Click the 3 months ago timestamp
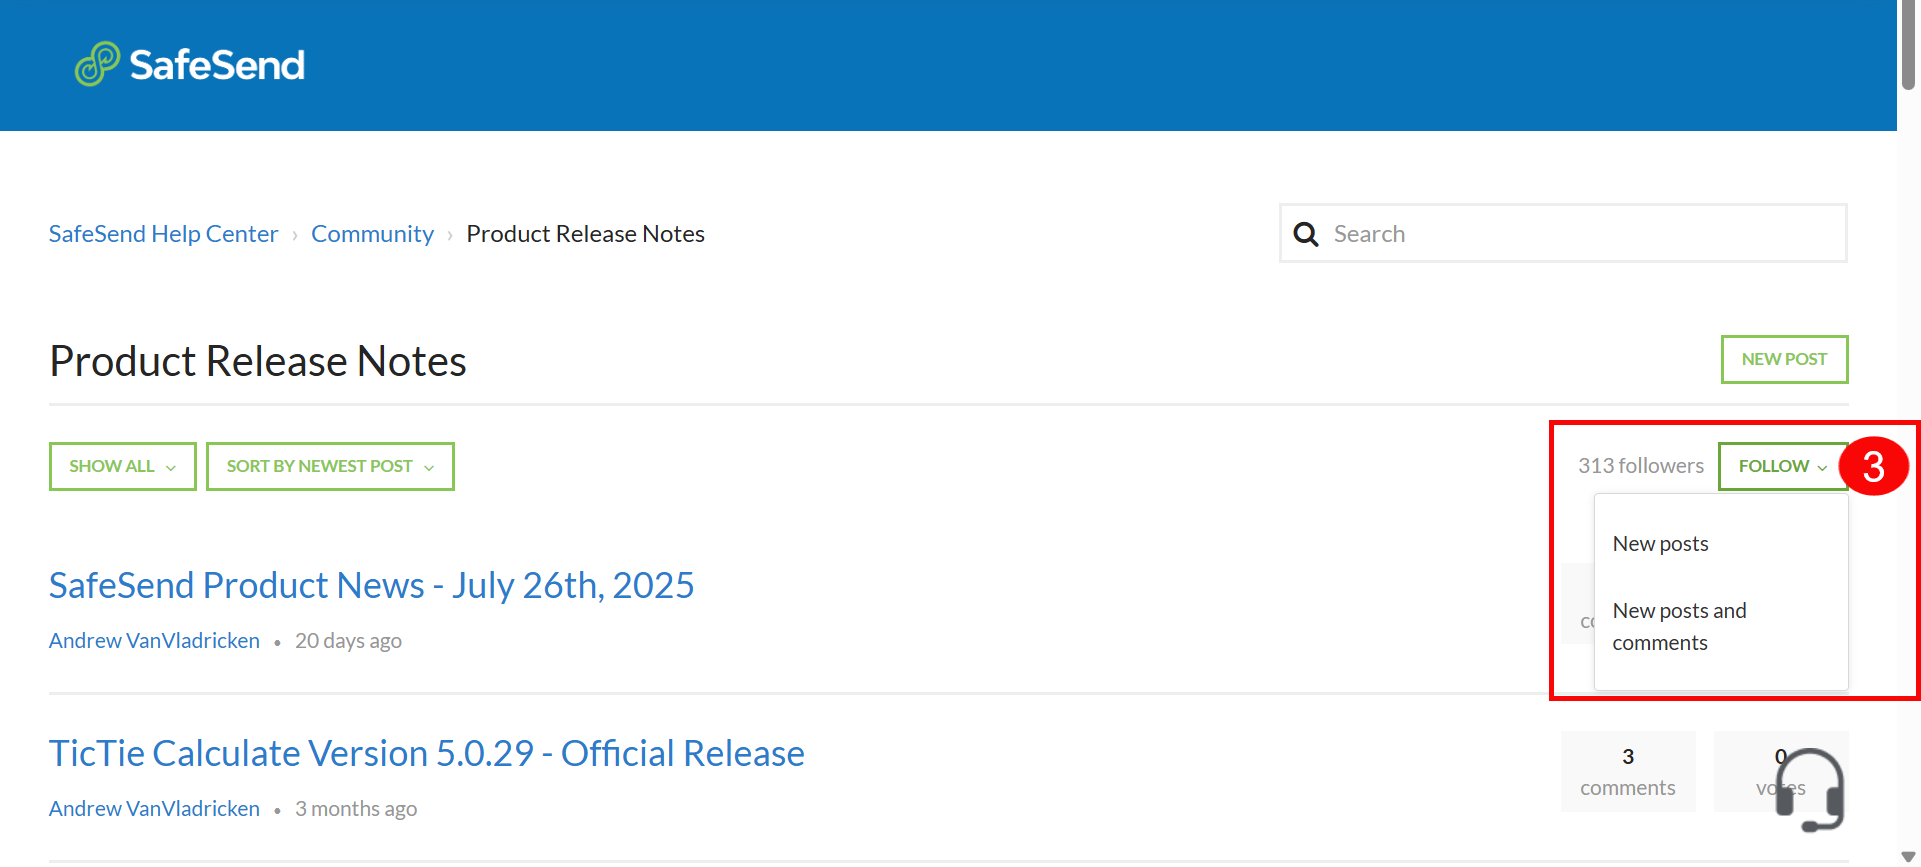The width and height of the screenshot is (1921, 867). [x=356, y=809]
